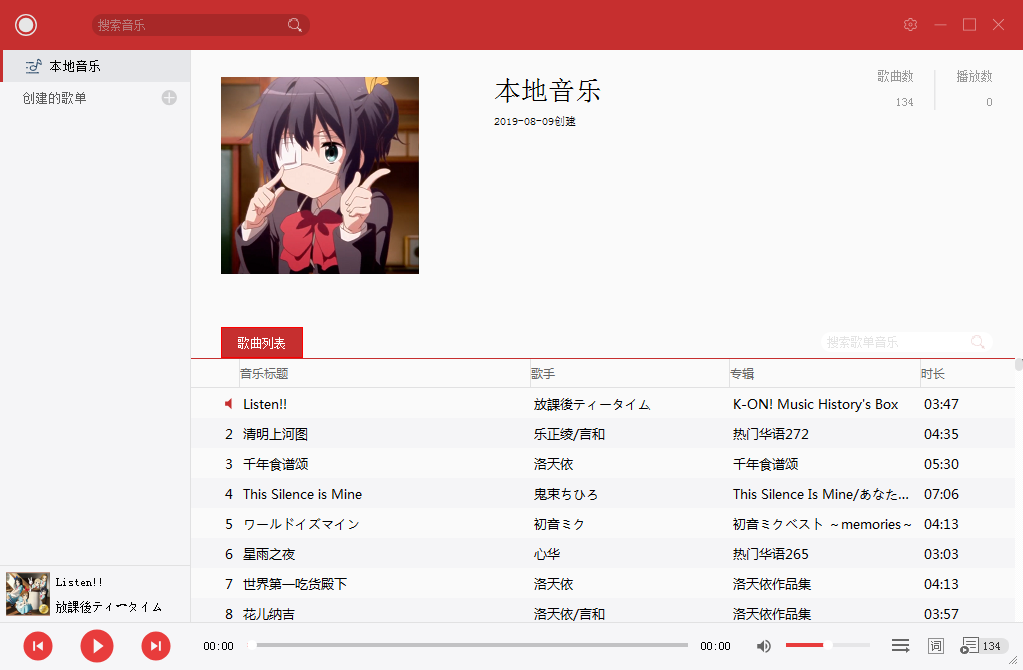This screenshot has height=670, width=1023.
Task: Click the red speaker icon beside Listen!!
Action: point(228,404)
